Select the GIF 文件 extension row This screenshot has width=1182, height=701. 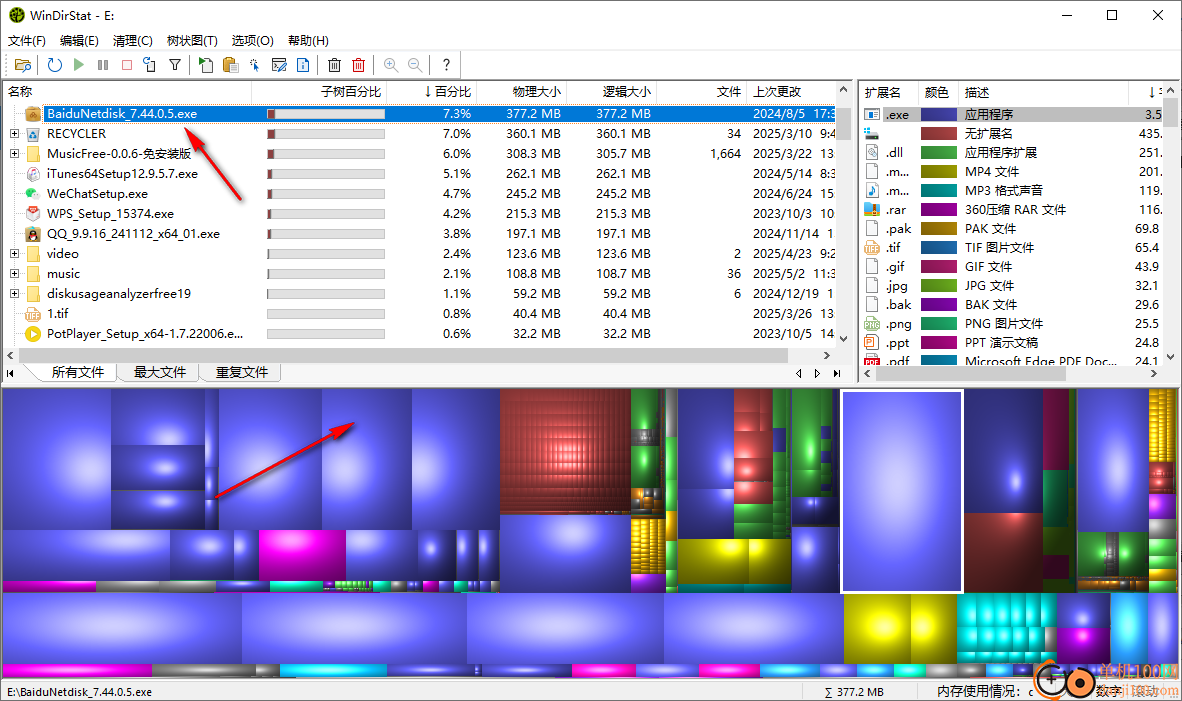(1012, 267)
